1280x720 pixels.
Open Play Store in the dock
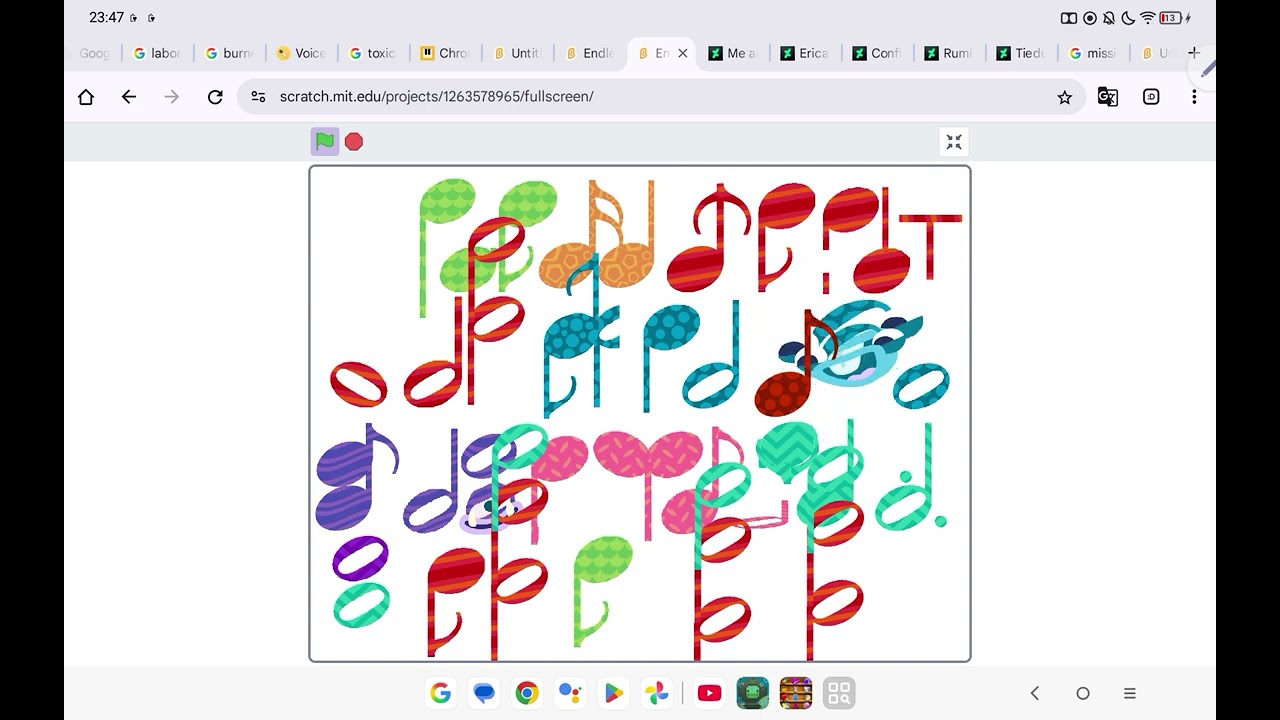[x=613, y=693]
